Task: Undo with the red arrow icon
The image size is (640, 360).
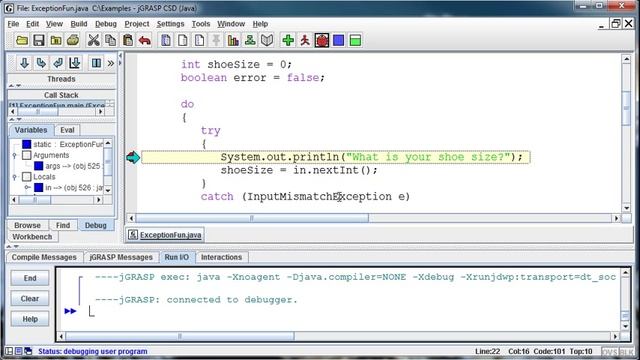Action: (x=144, y=40)
